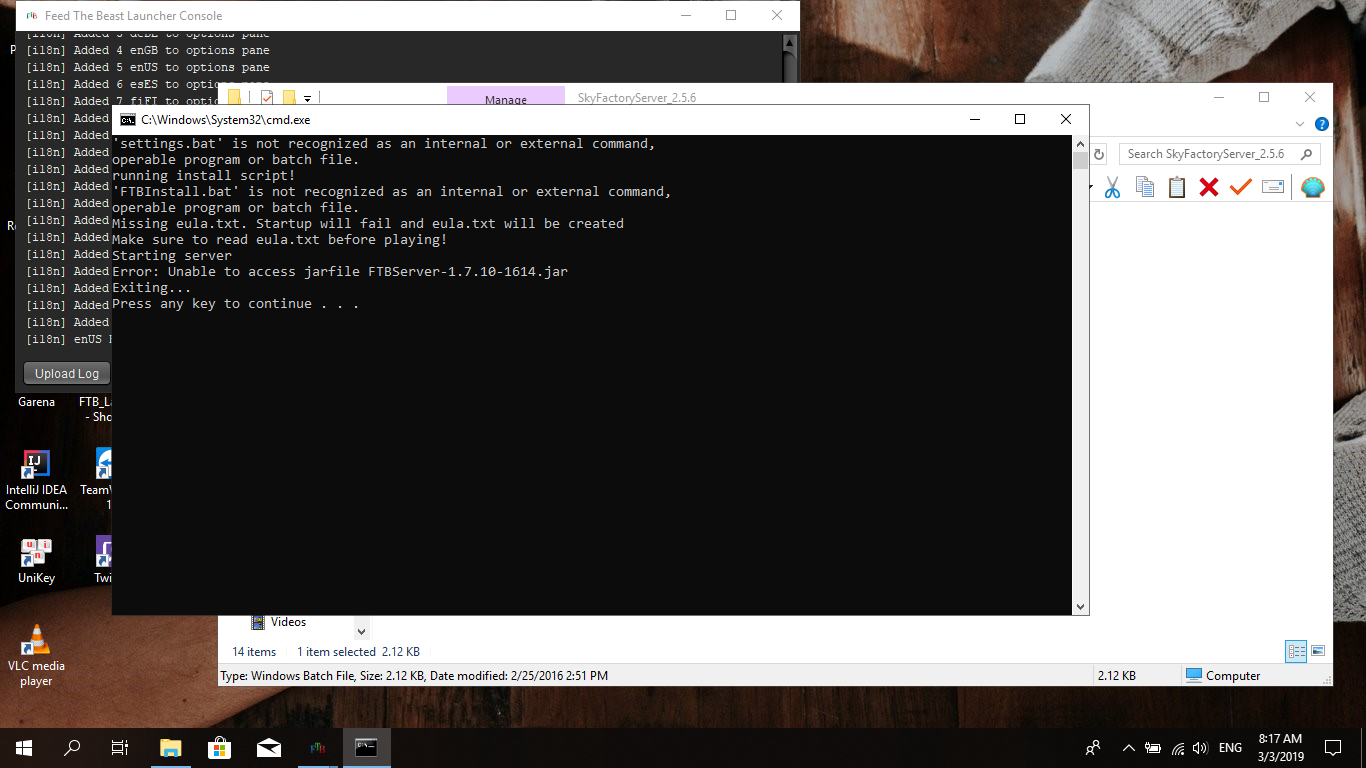
Task: Open Microsoft Store from taskbar
Action: 219,748
